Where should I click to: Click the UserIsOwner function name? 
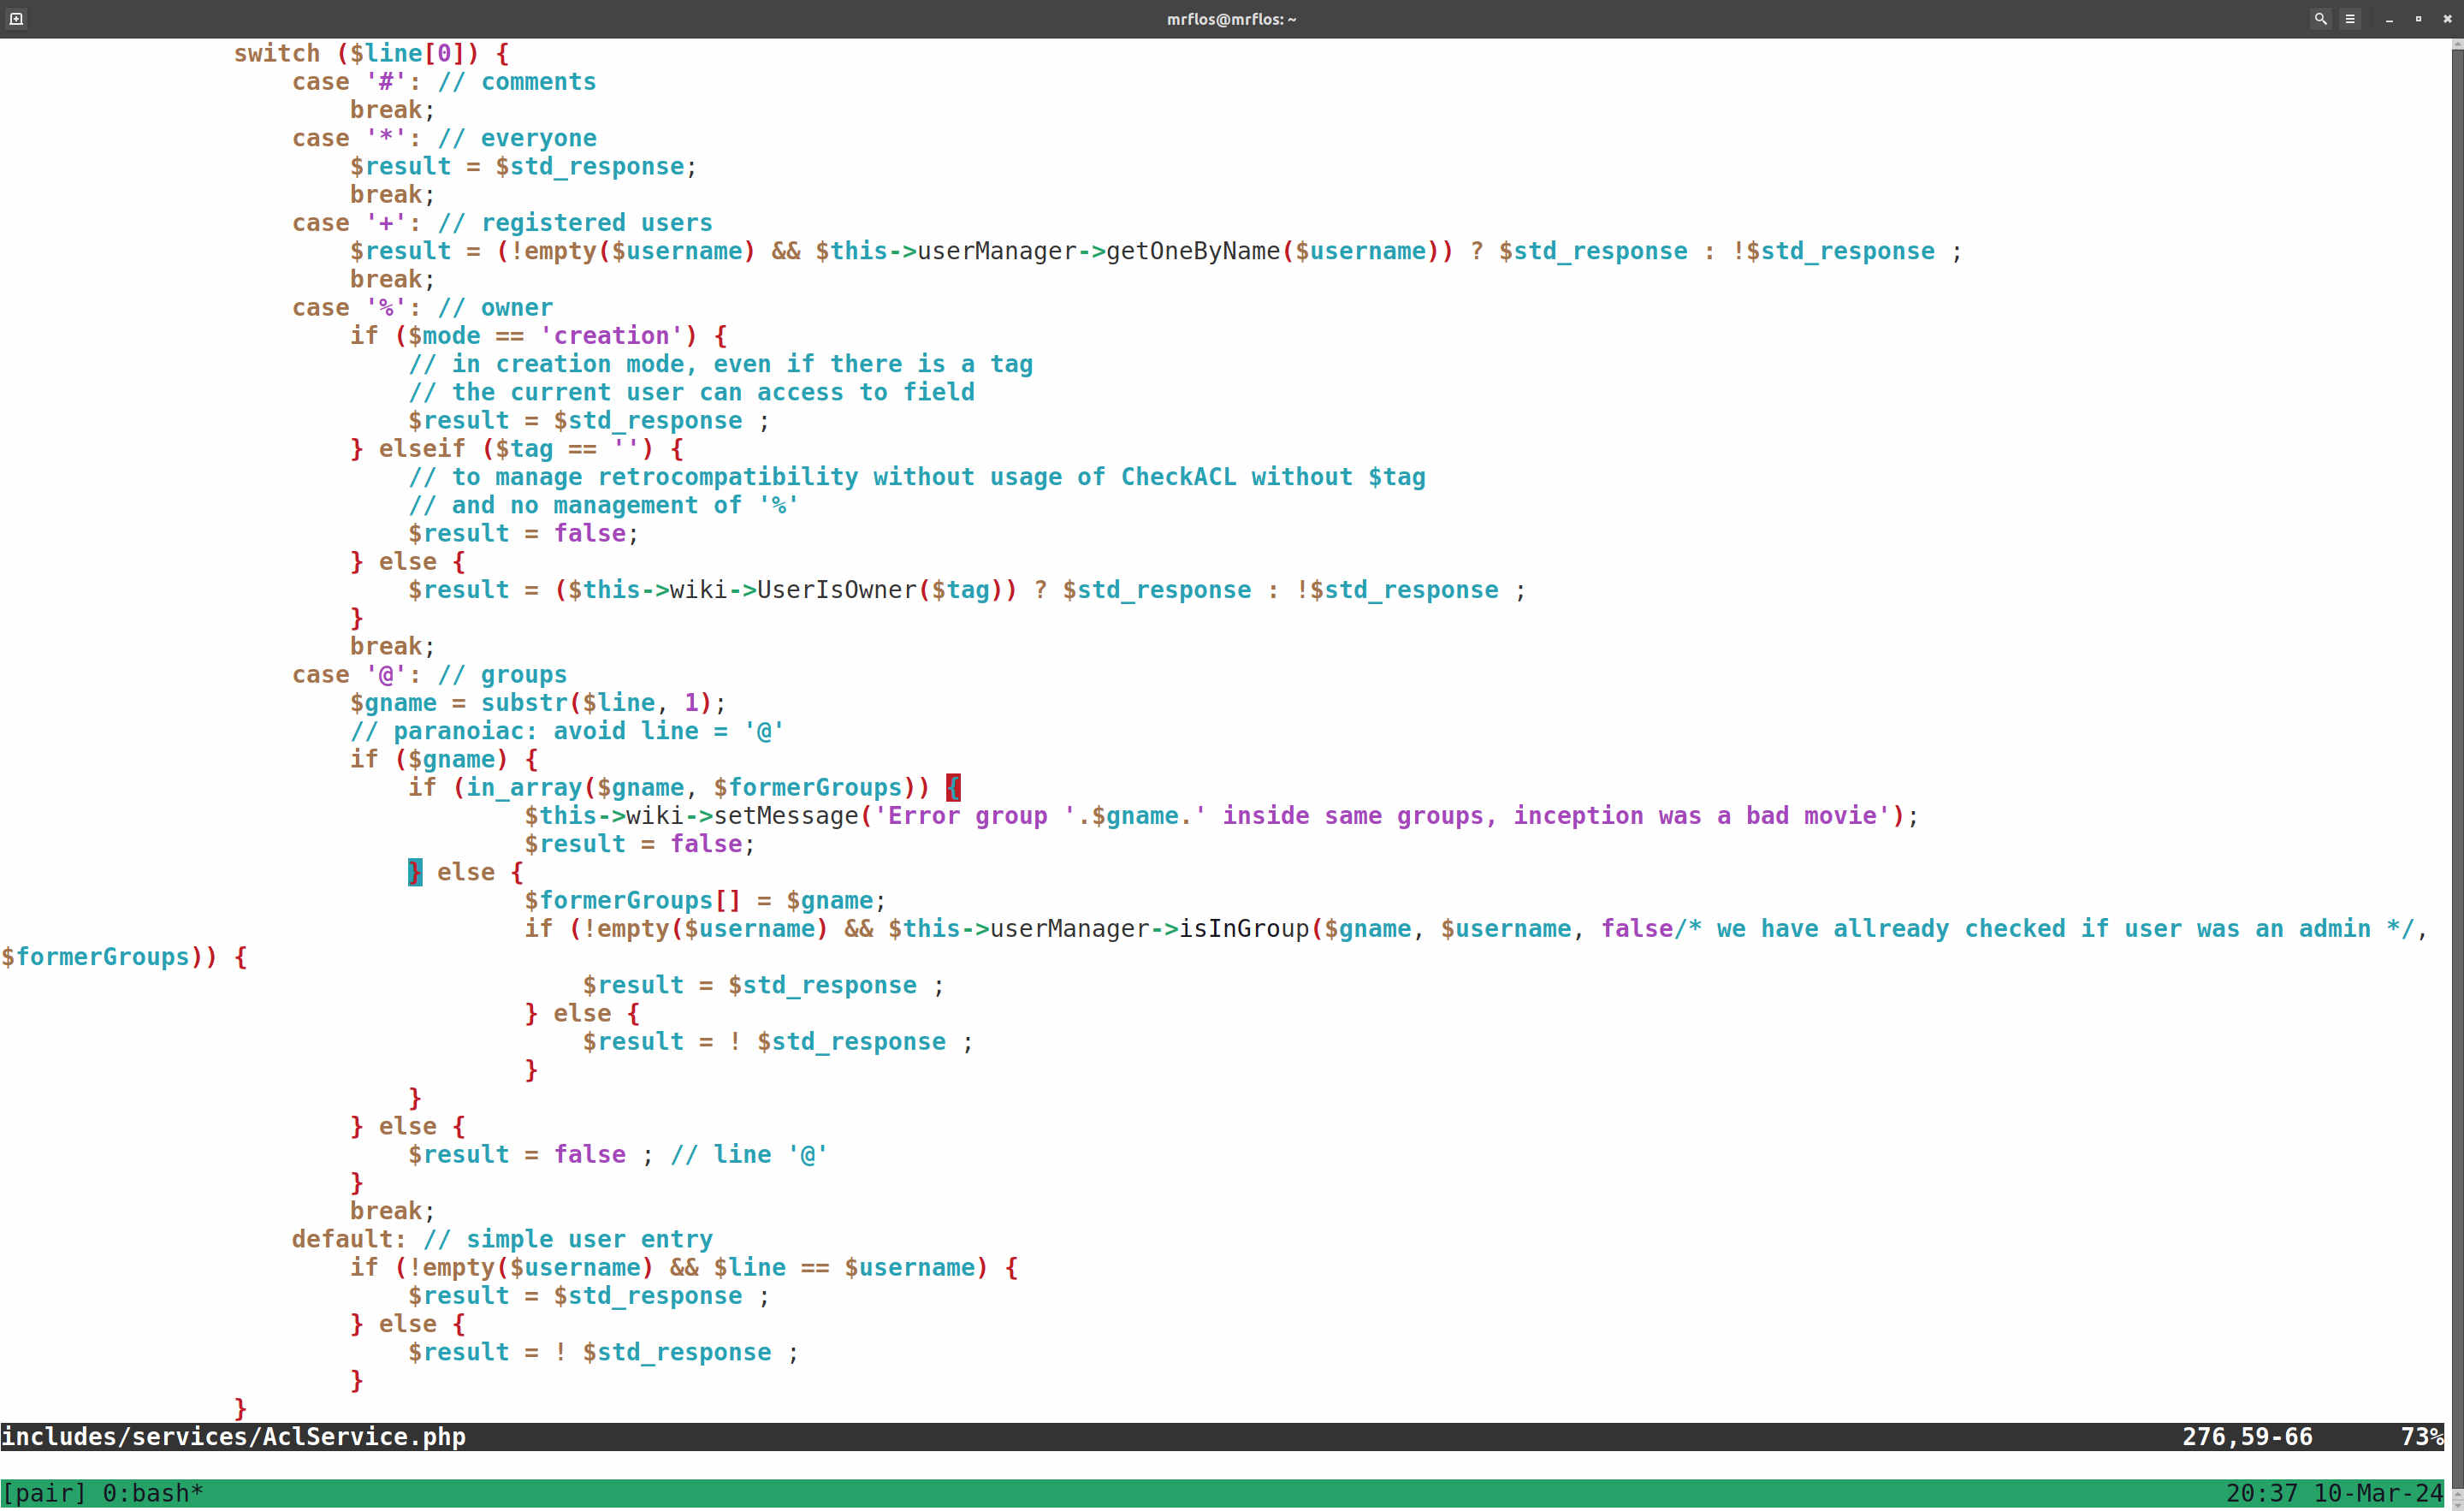coord(836,590)
